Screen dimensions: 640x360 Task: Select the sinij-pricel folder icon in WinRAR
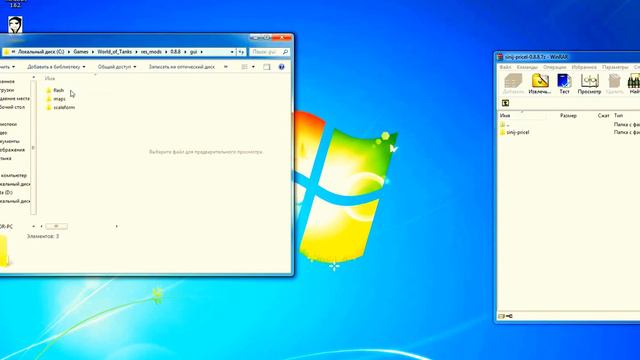[x=502, y=132]
